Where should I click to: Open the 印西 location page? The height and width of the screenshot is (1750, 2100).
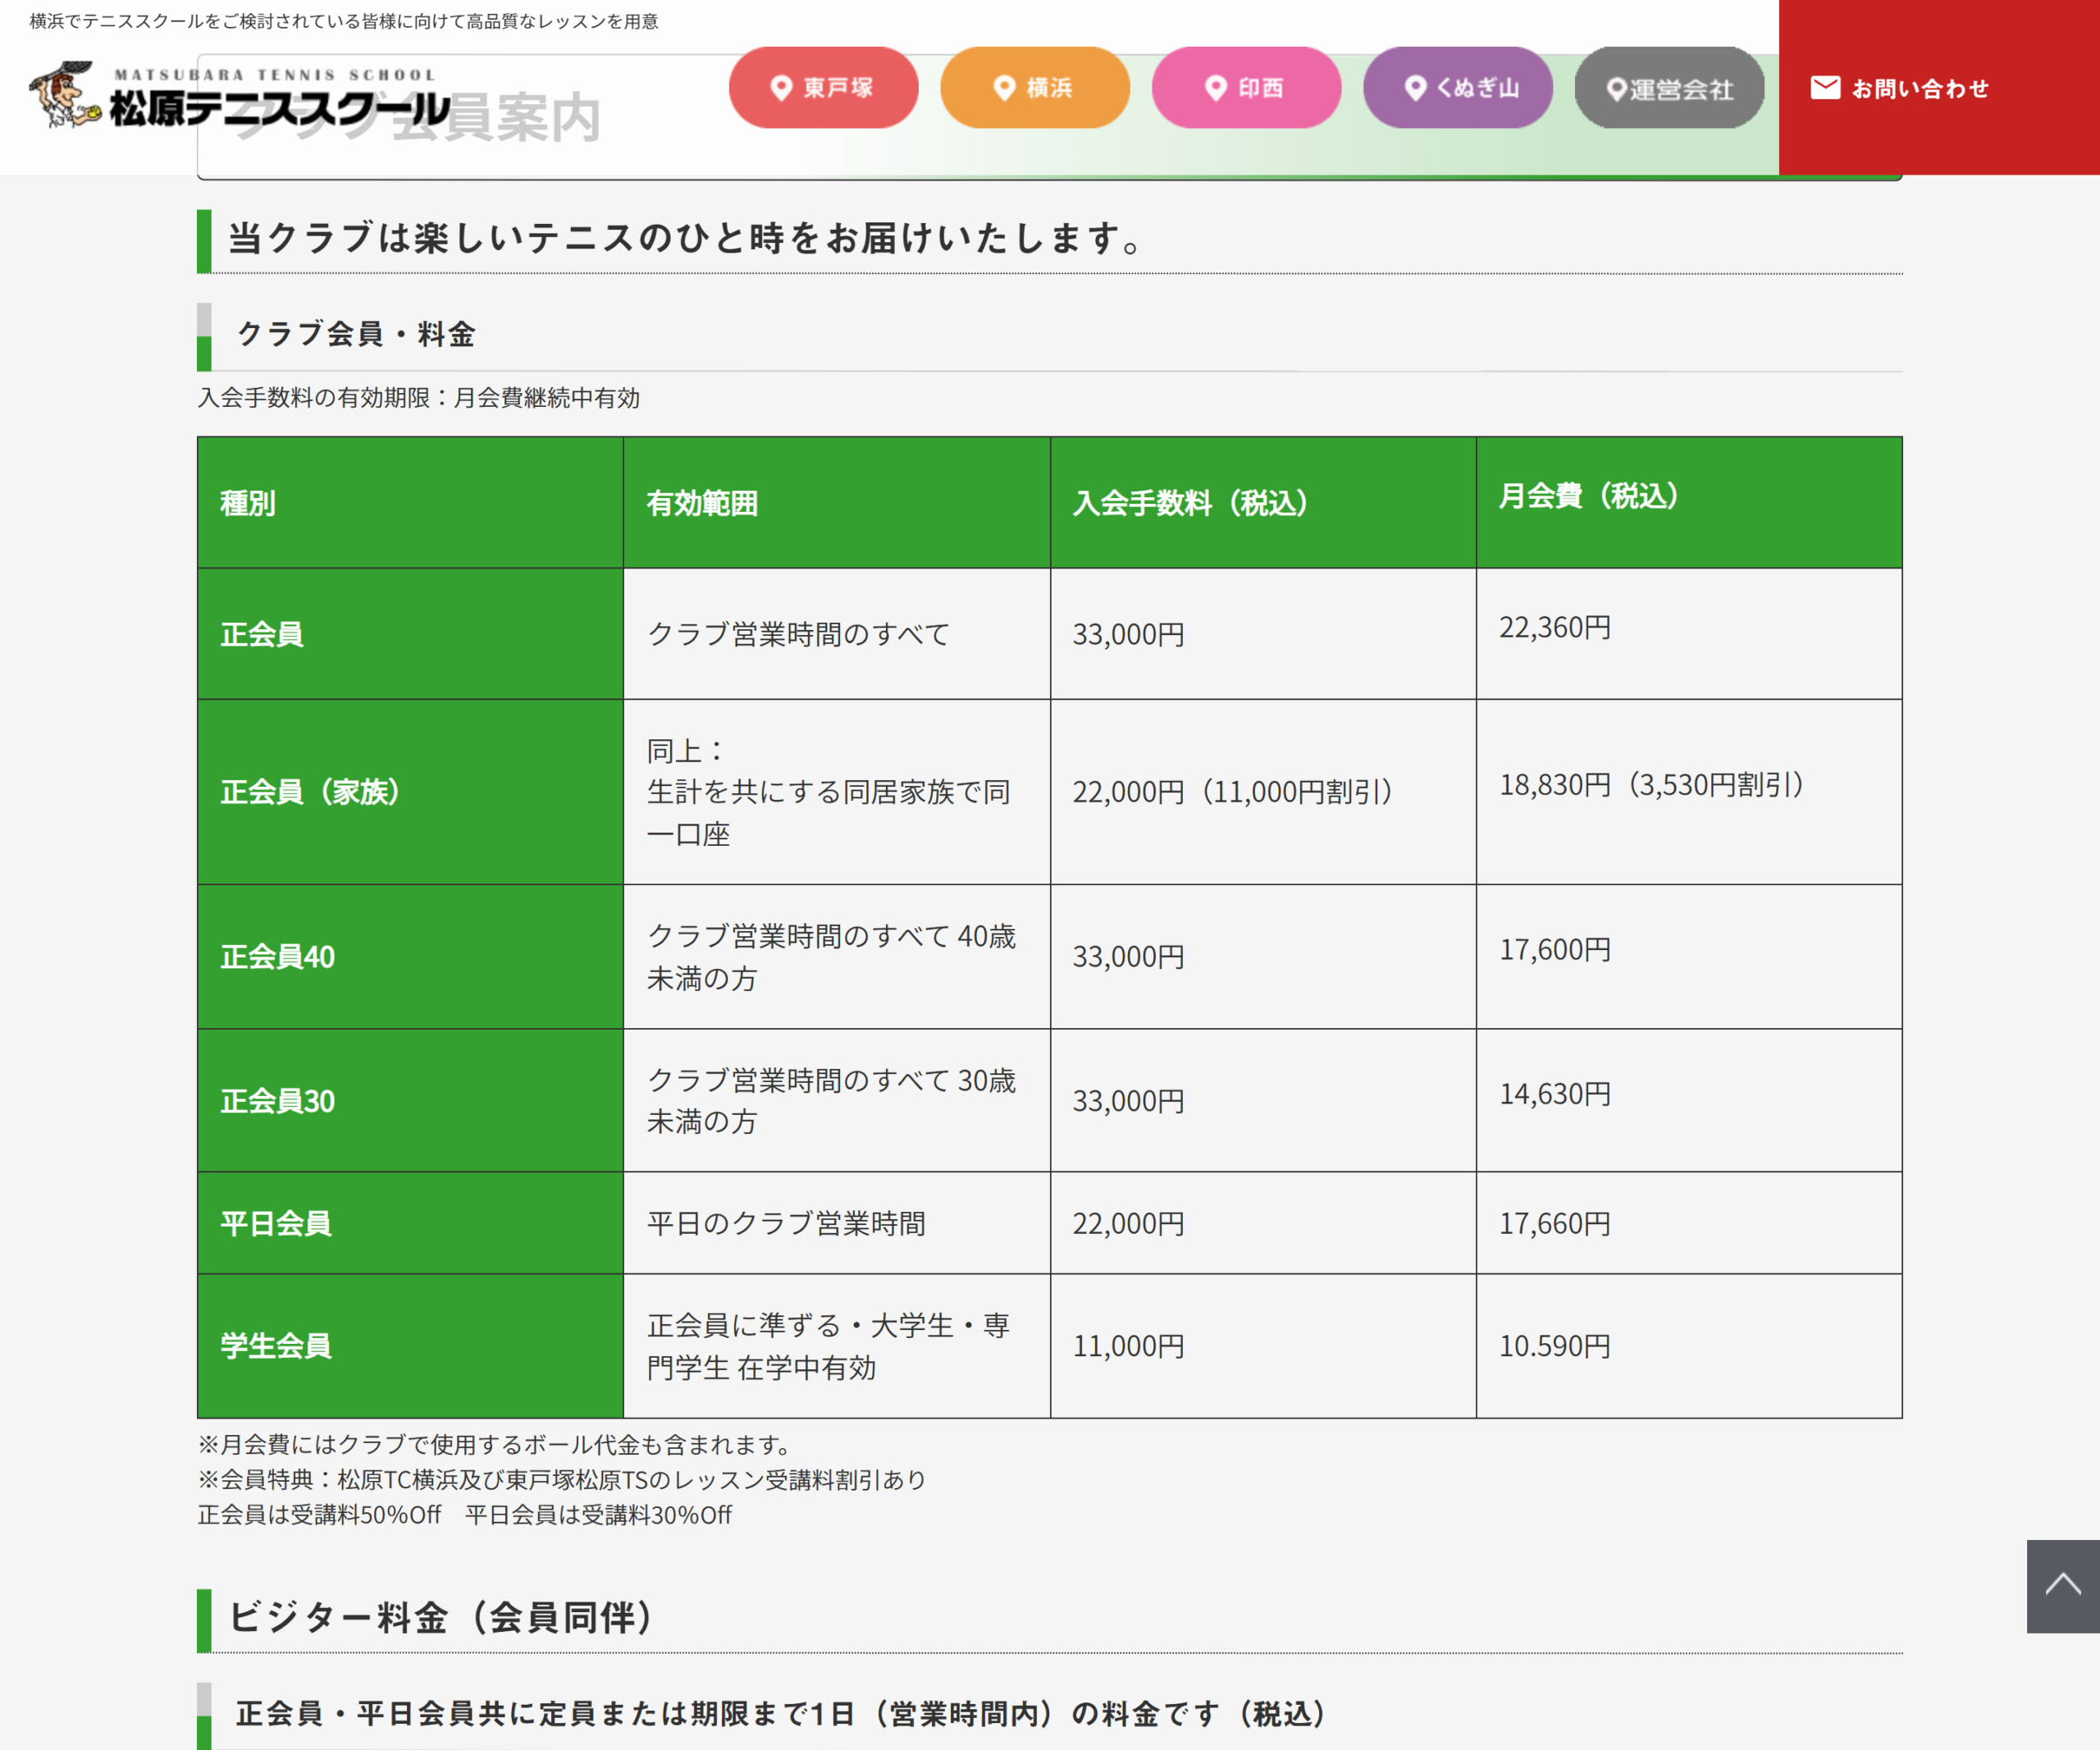click(x=1246, y=88)
